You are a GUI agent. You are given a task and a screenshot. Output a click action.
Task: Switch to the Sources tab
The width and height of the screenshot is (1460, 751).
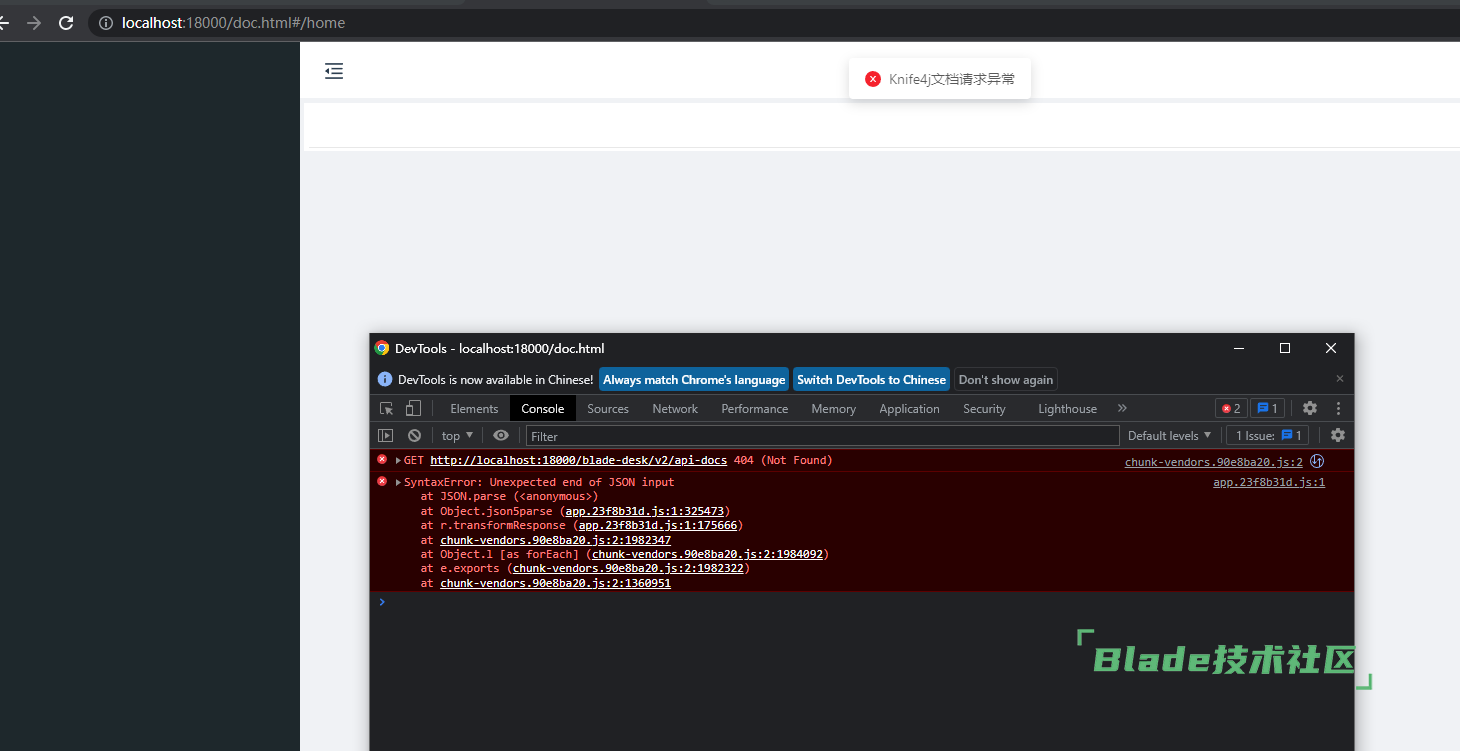[x=608, y=408]
